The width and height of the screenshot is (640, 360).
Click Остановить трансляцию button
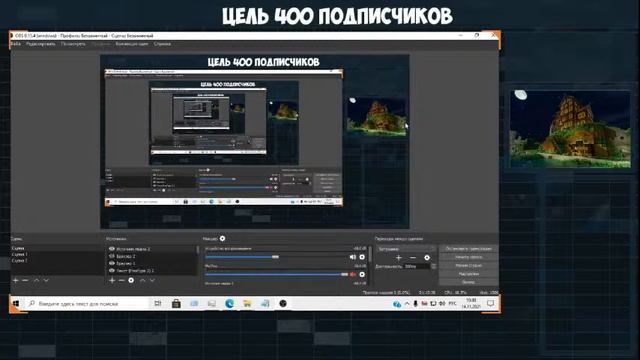469,249
